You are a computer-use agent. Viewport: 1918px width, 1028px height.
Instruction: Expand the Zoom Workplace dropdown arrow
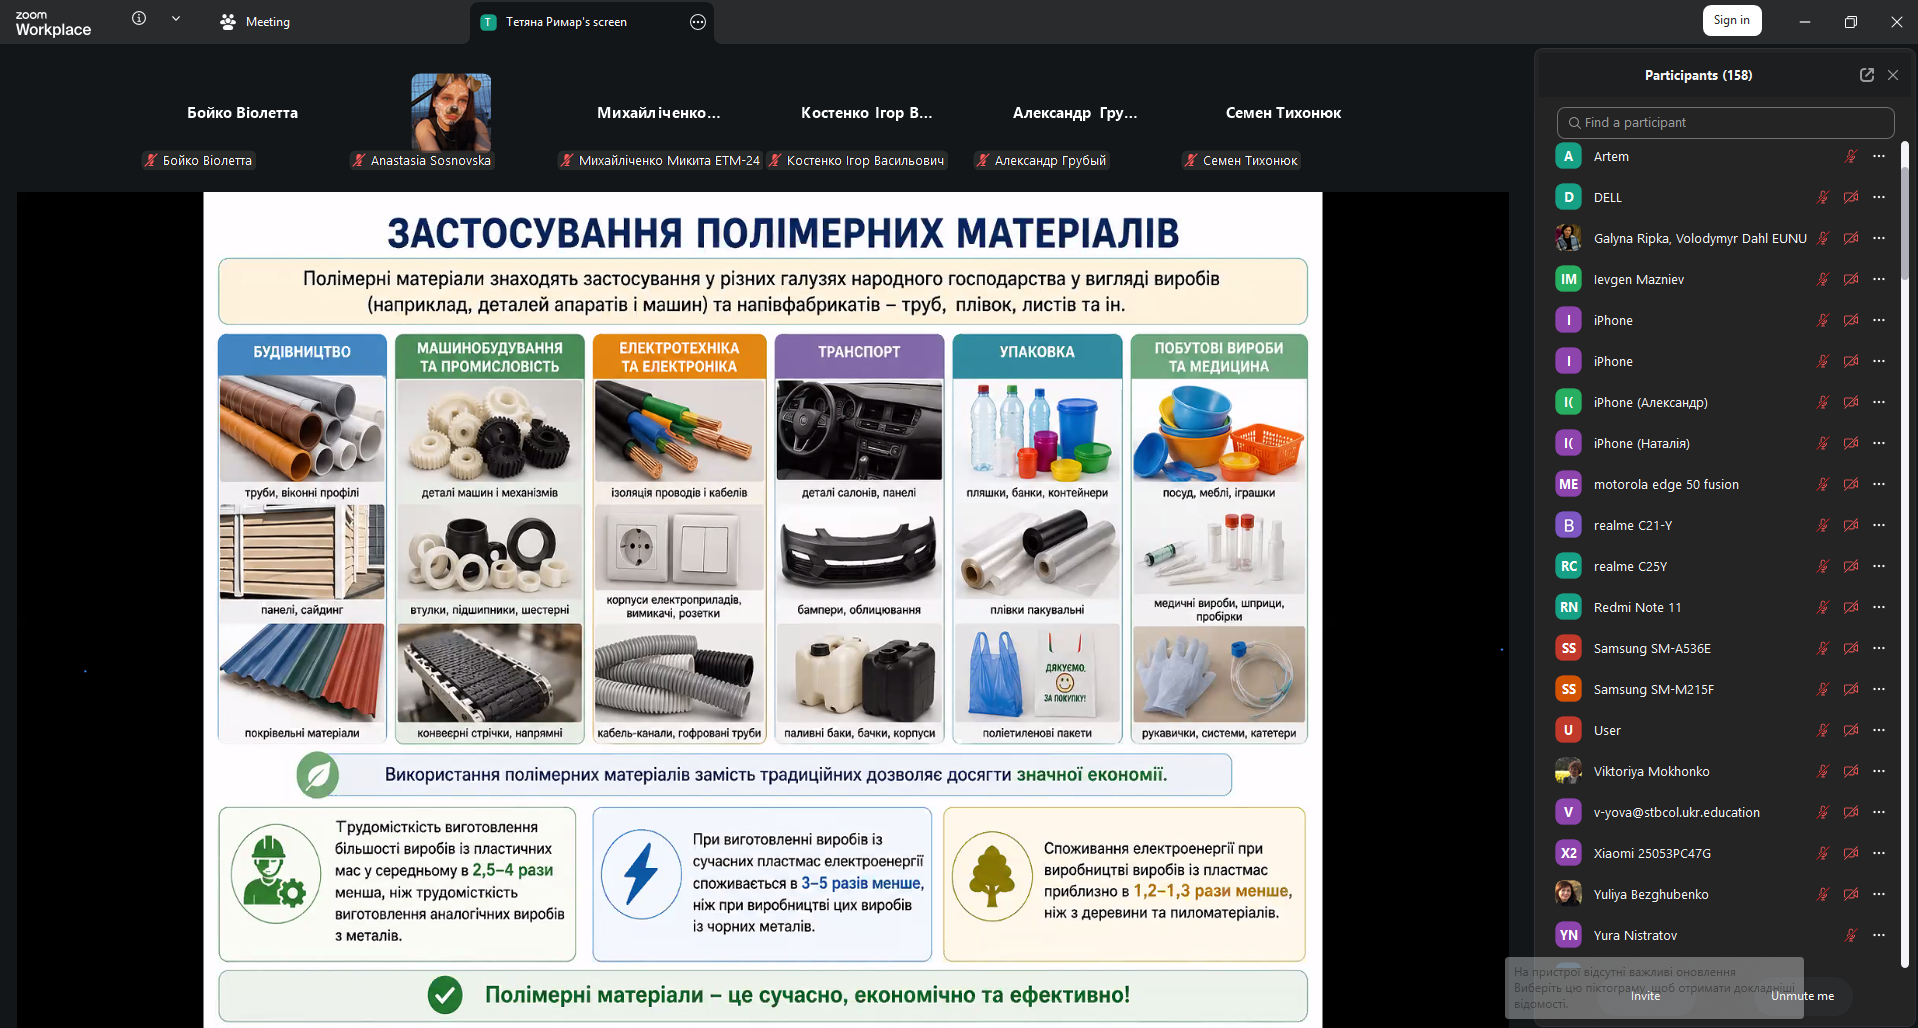click(176, 18)
